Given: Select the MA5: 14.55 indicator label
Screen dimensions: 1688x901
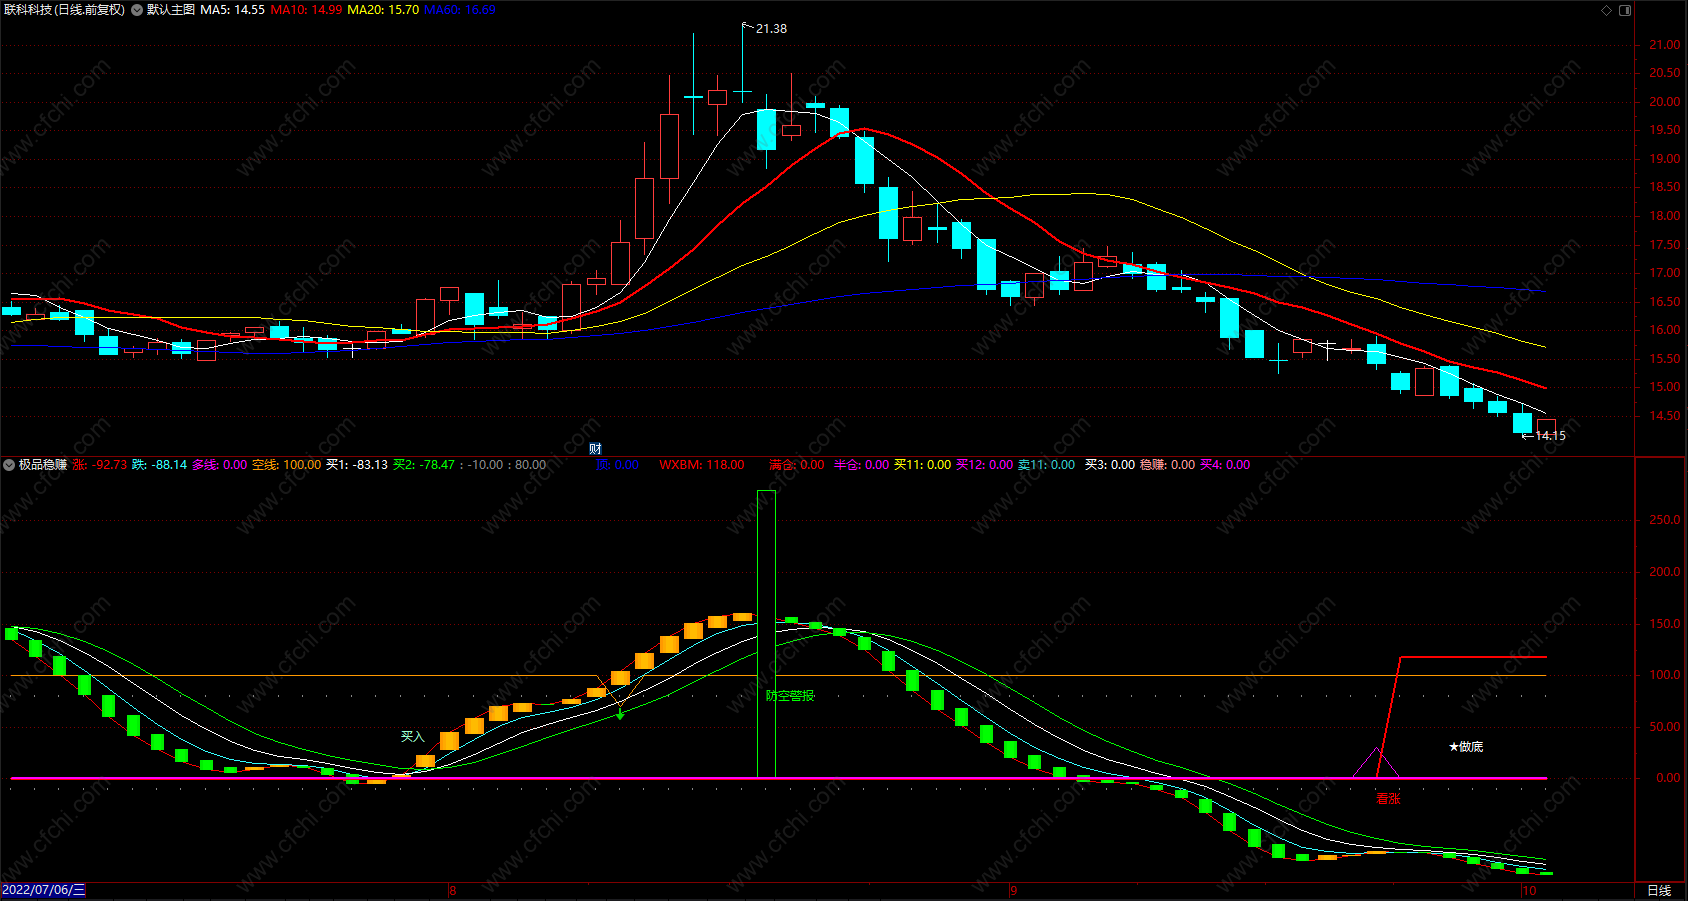Looking at the screenshot, I should click(x=233, y=10).
